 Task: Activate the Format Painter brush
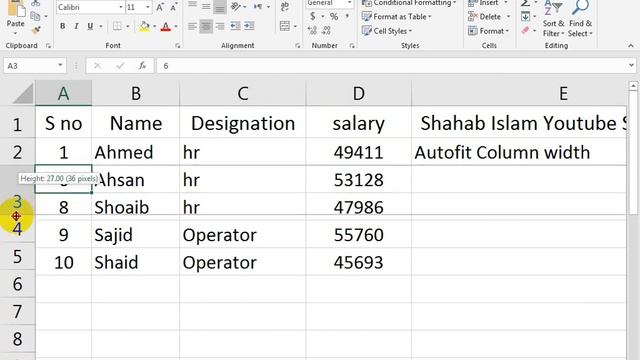36,30
